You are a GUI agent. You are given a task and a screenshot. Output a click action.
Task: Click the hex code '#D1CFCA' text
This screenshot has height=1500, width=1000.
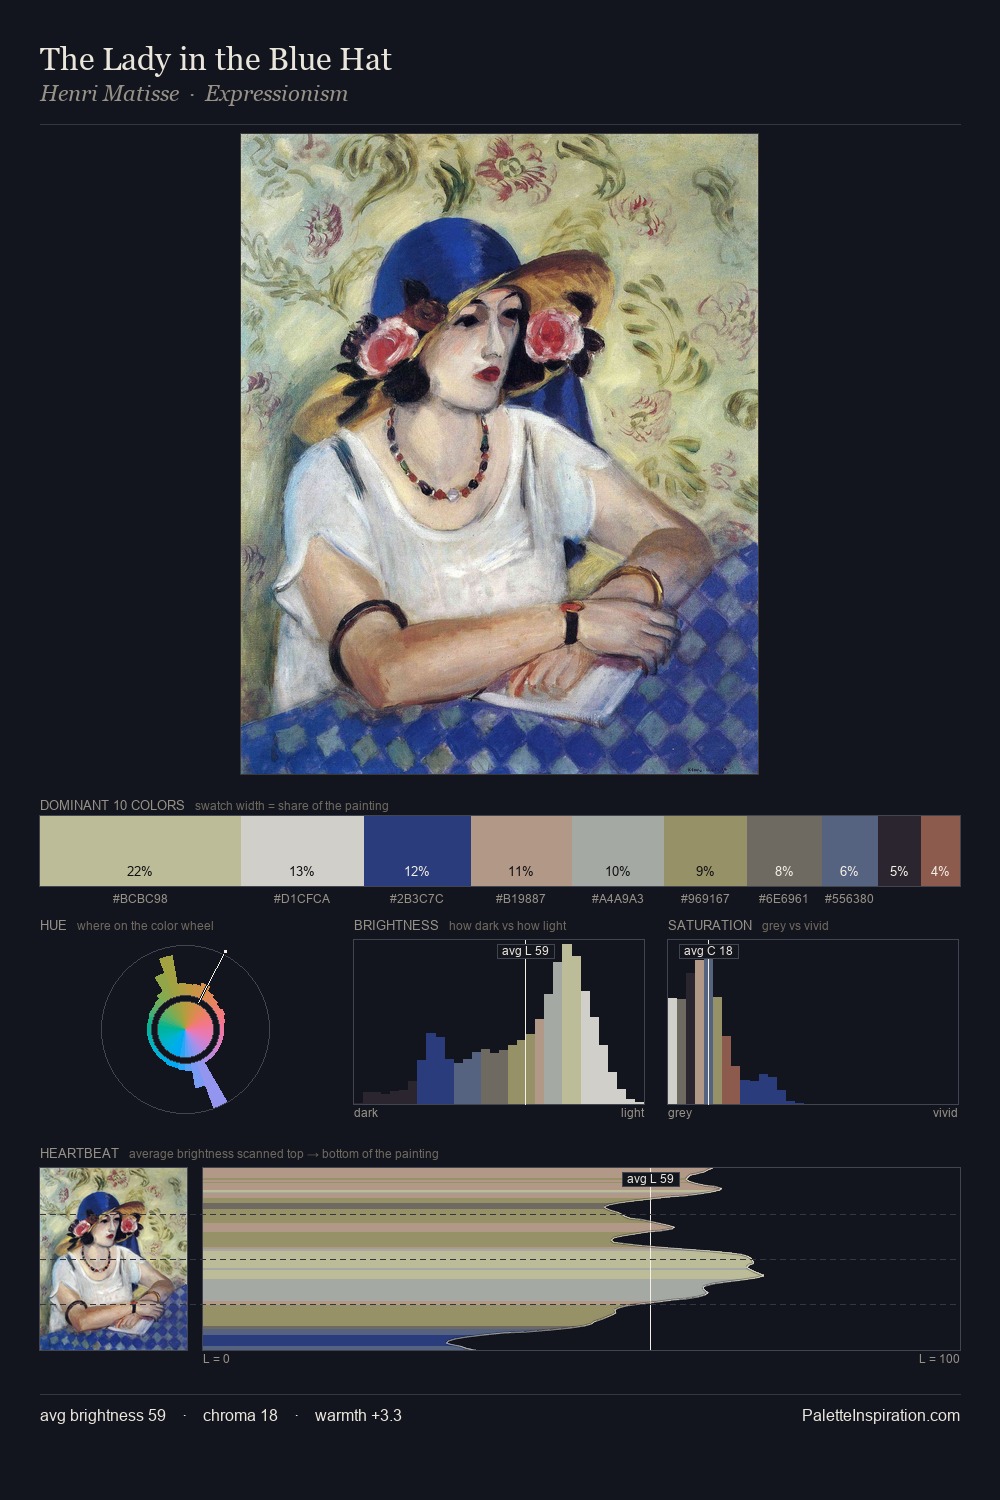coord(302,899)
